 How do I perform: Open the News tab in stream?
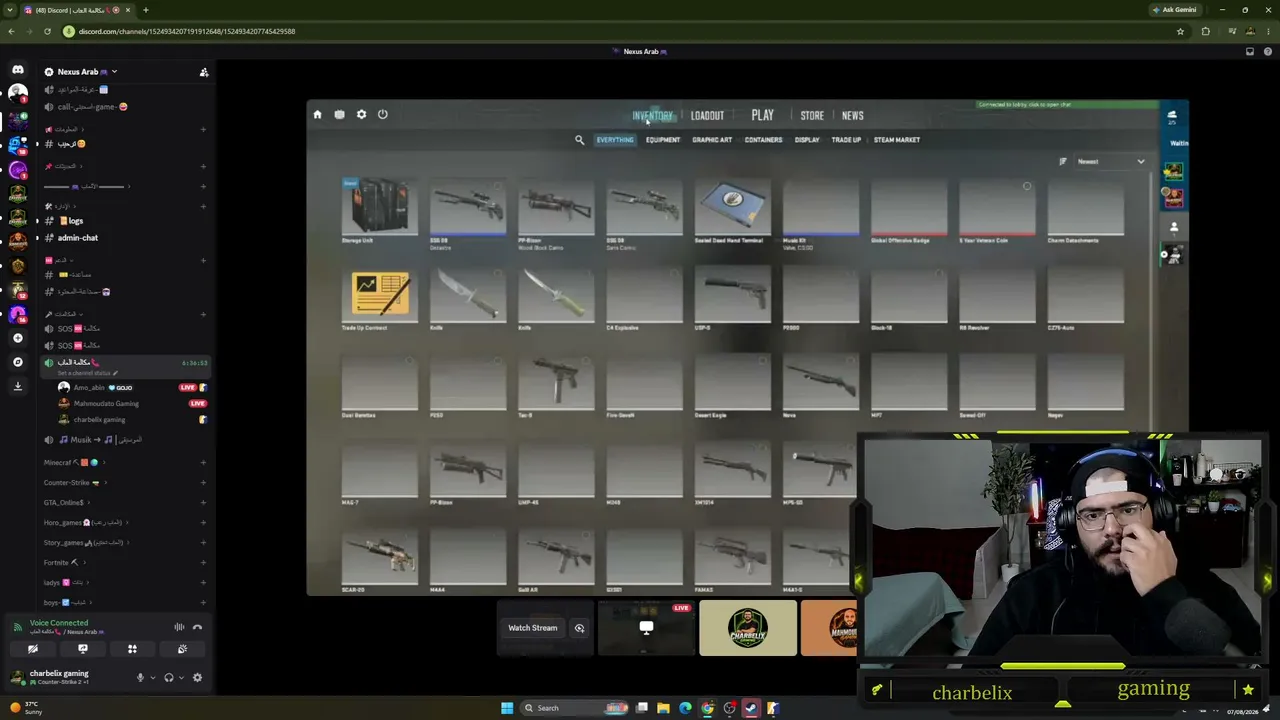[853, 116]
